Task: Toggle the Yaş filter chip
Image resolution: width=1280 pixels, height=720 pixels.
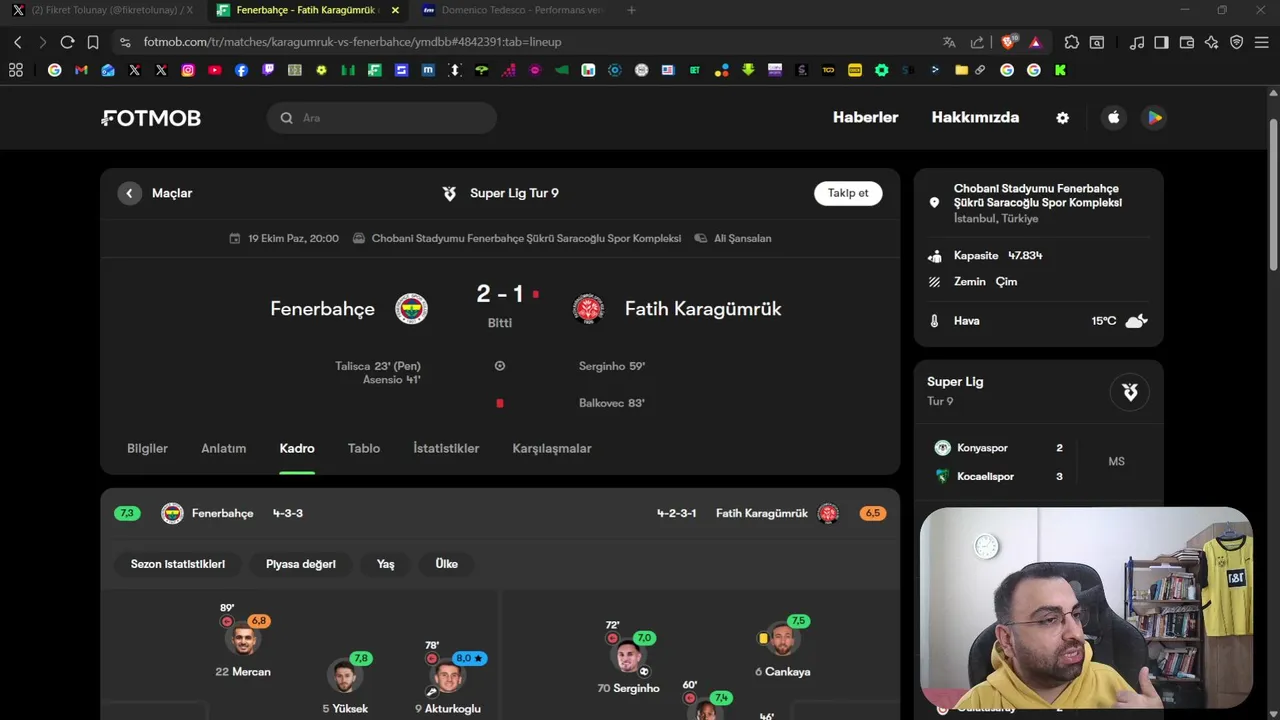Action: 386,564
